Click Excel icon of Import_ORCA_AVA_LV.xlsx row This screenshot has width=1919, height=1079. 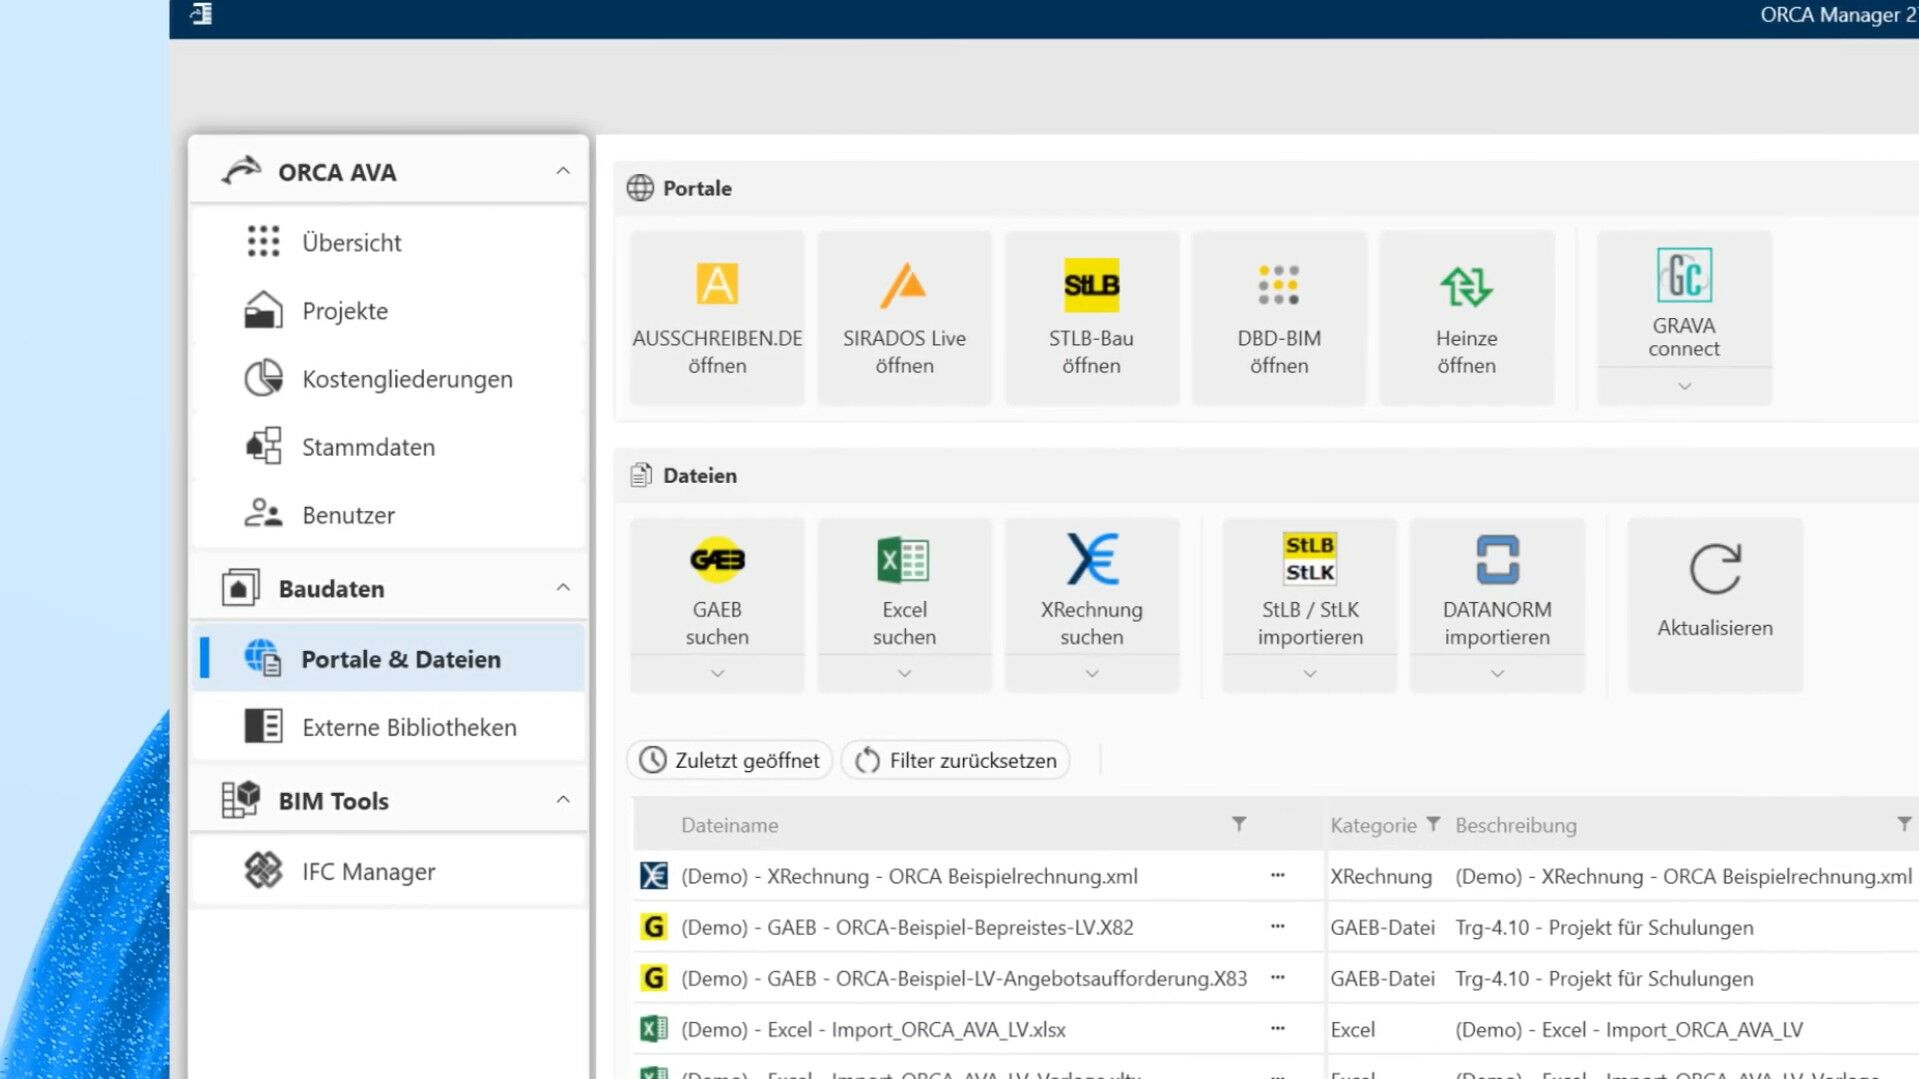[x=653, y=1029]
